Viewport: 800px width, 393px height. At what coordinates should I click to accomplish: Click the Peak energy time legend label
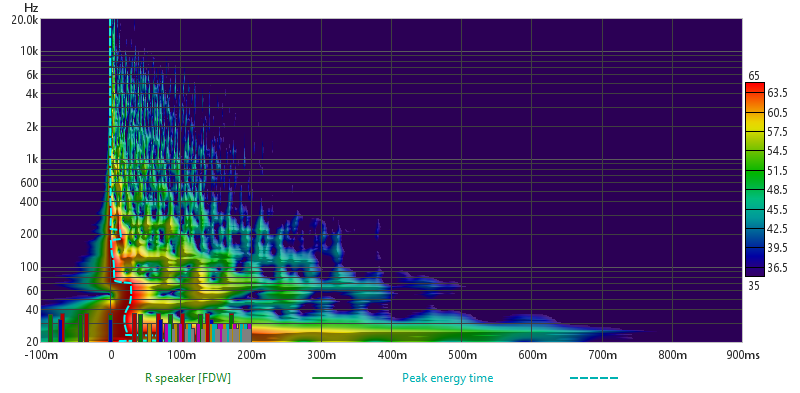click(447, 378)
